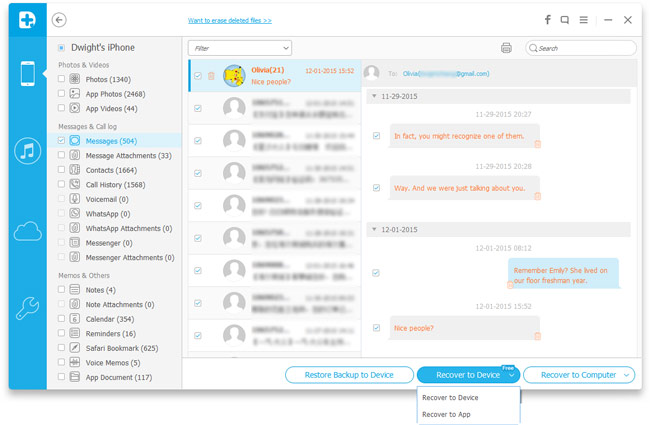
Task: Choose Recover to Device menu option
Action: pyautogui.click(x=450, y=397)
